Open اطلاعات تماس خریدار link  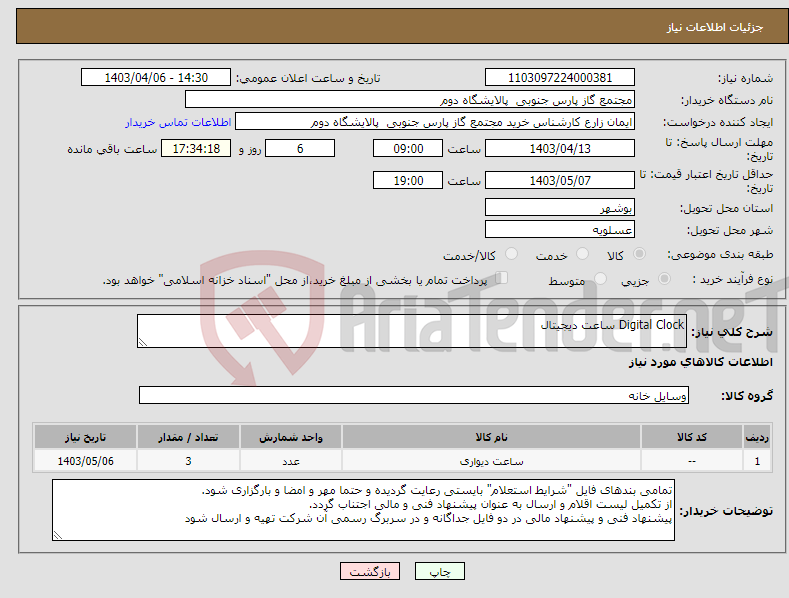(x=178, y=122)
